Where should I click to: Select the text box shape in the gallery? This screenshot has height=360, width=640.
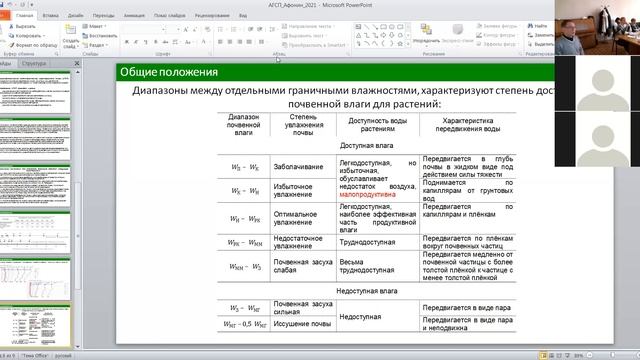point(358,27)
